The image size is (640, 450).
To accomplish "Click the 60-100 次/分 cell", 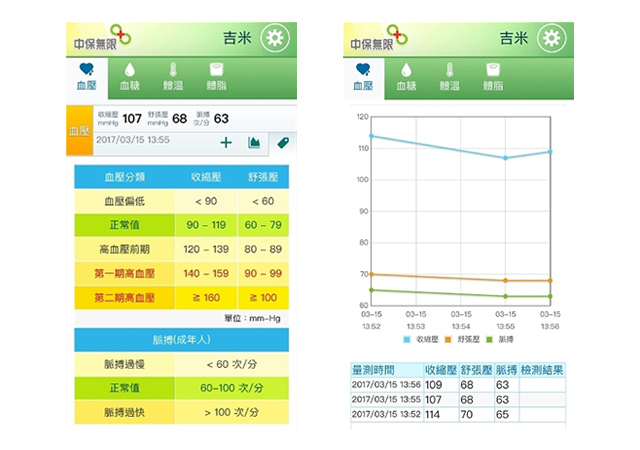I will [232, 388].
